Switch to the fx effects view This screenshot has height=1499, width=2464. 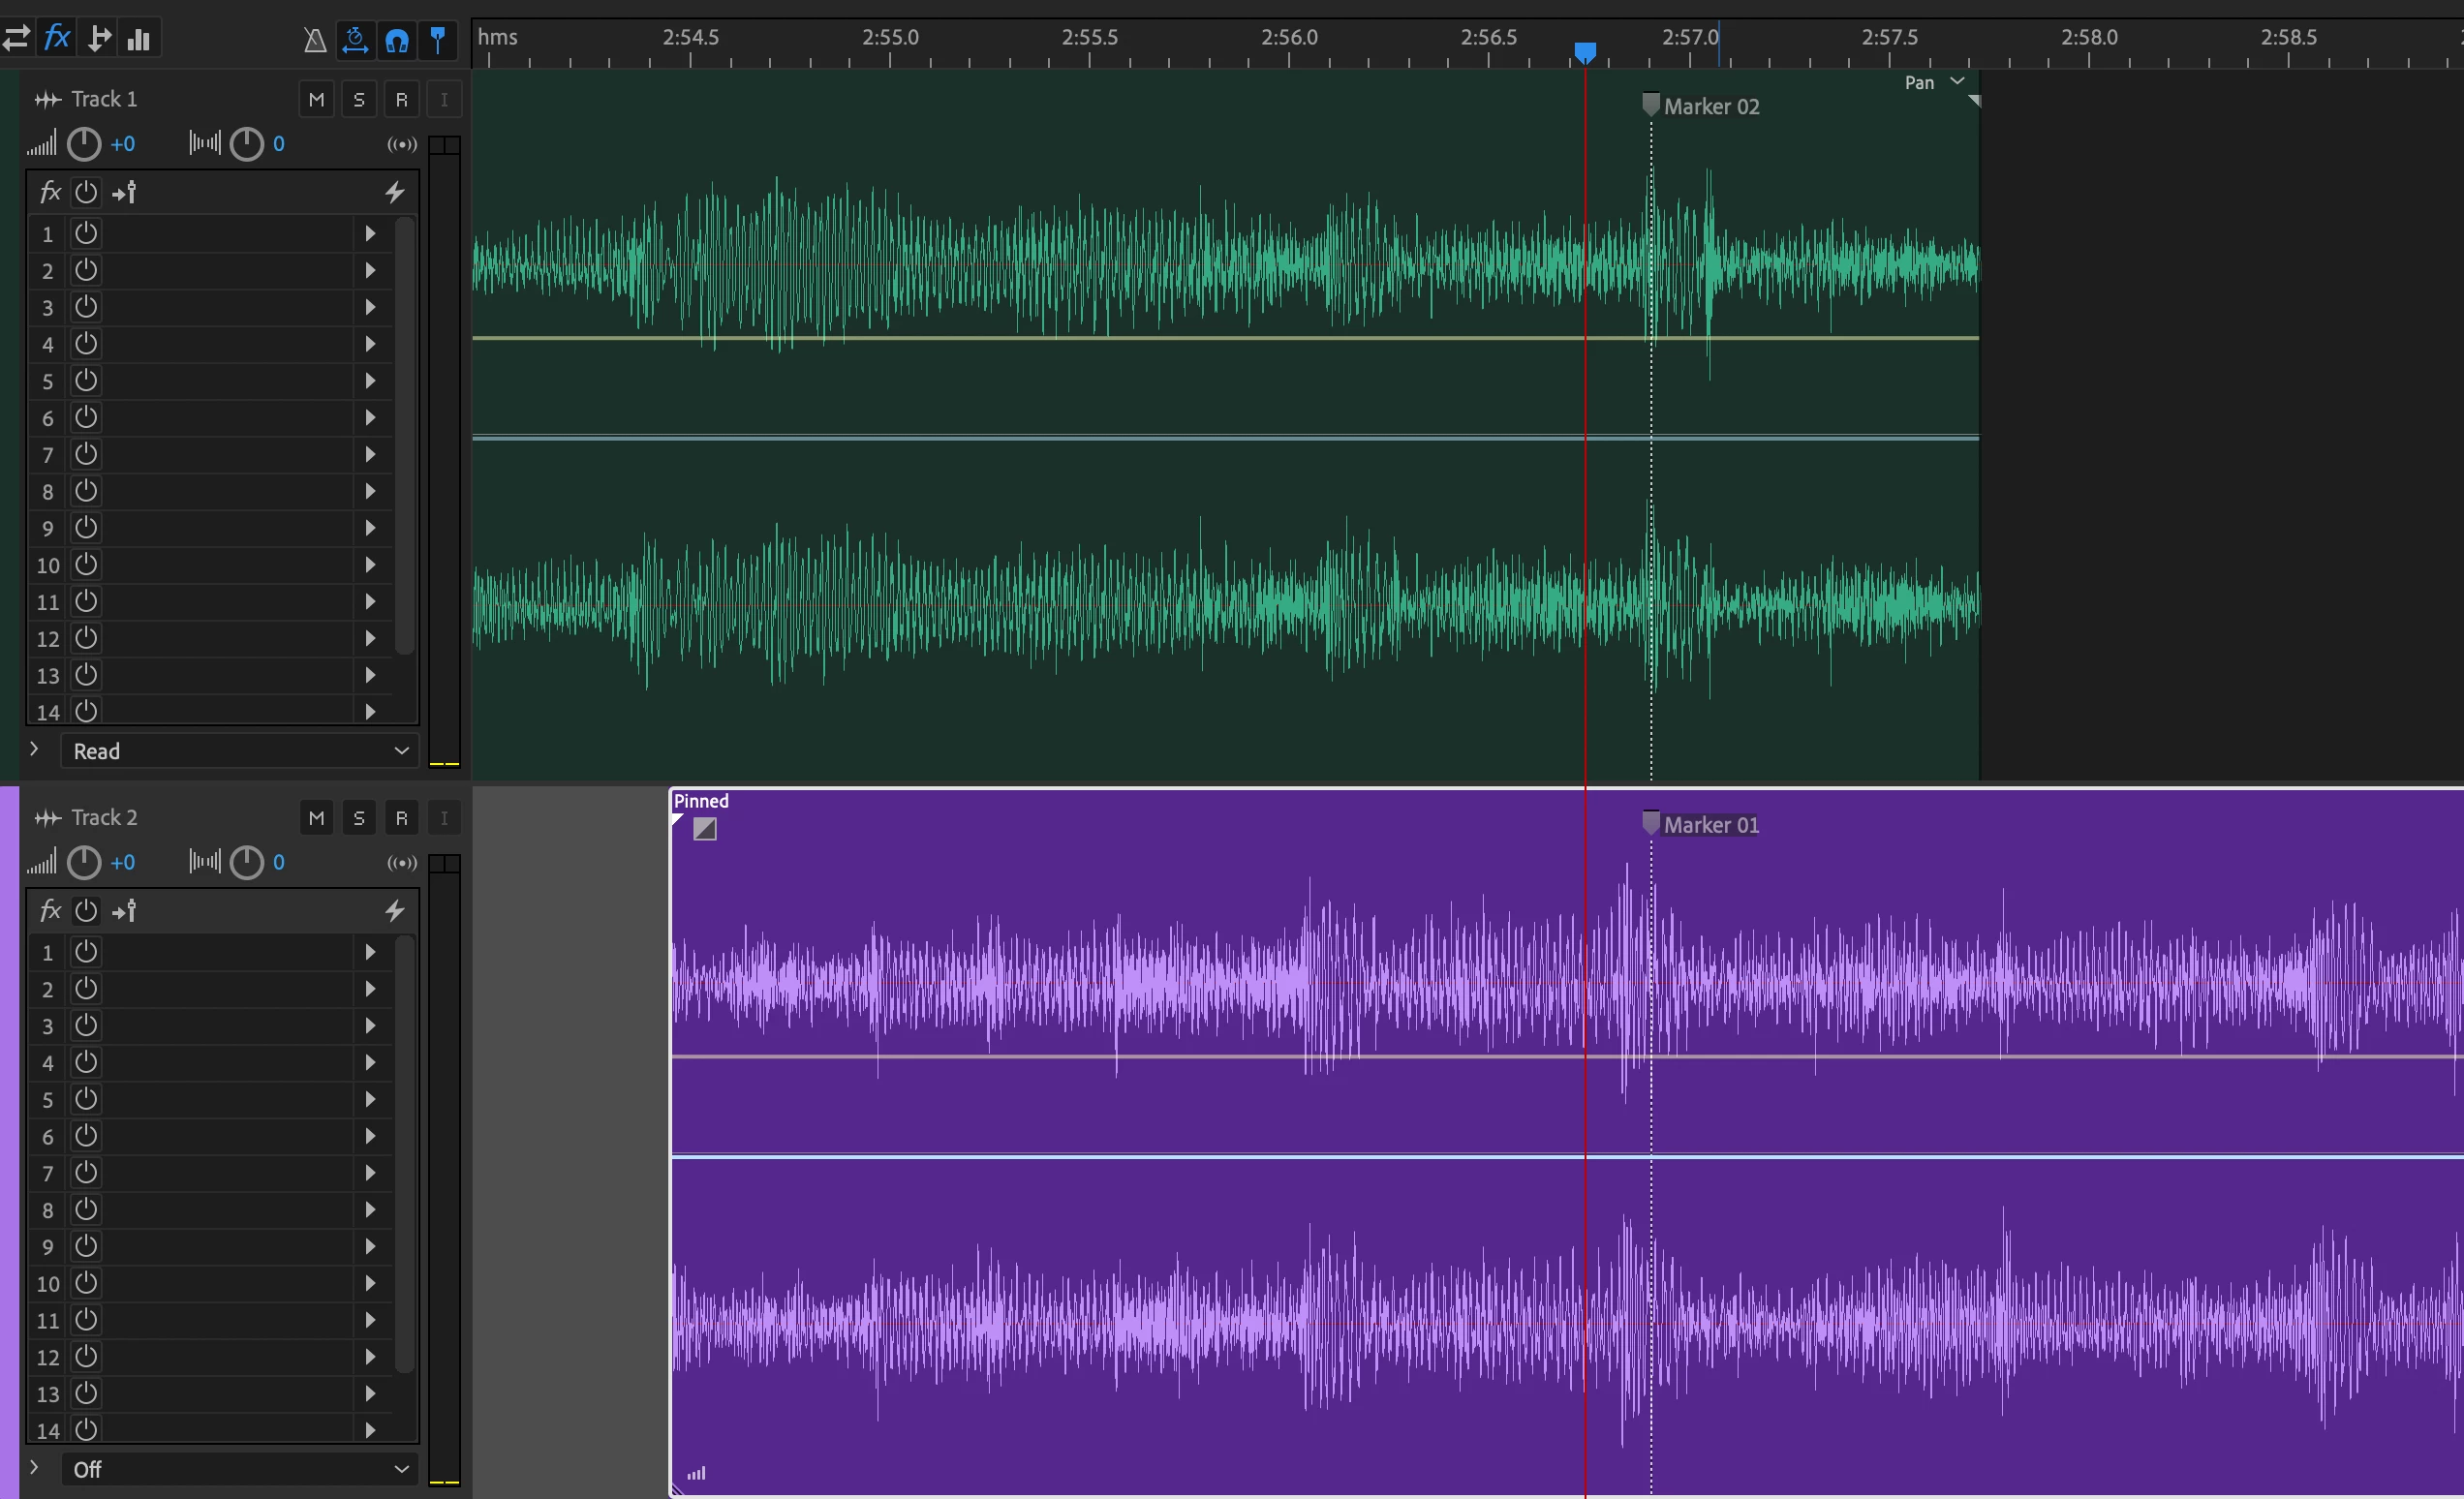(57, 39)
